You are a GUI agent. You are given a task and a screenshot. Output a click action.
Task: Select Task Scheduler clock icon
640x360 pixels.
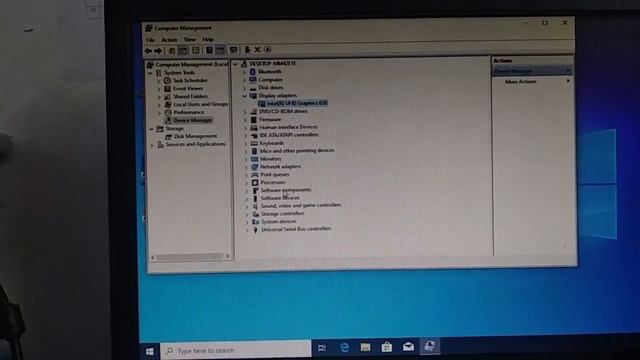point(167,81)
